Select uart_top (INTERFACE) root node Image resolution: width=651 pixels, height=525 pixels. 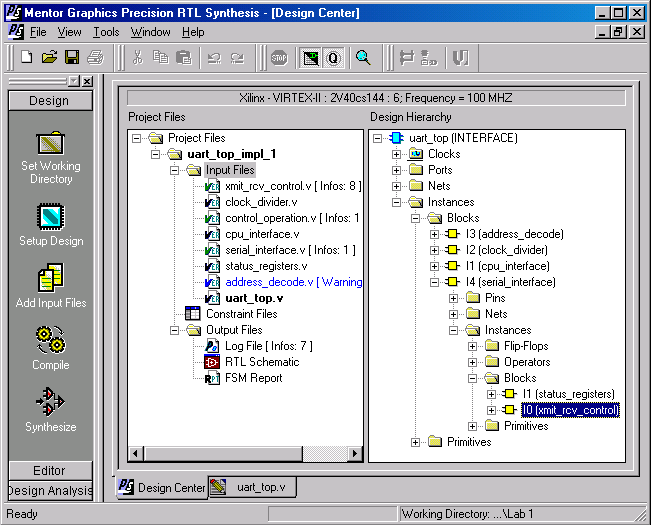(x=463, y=138)
